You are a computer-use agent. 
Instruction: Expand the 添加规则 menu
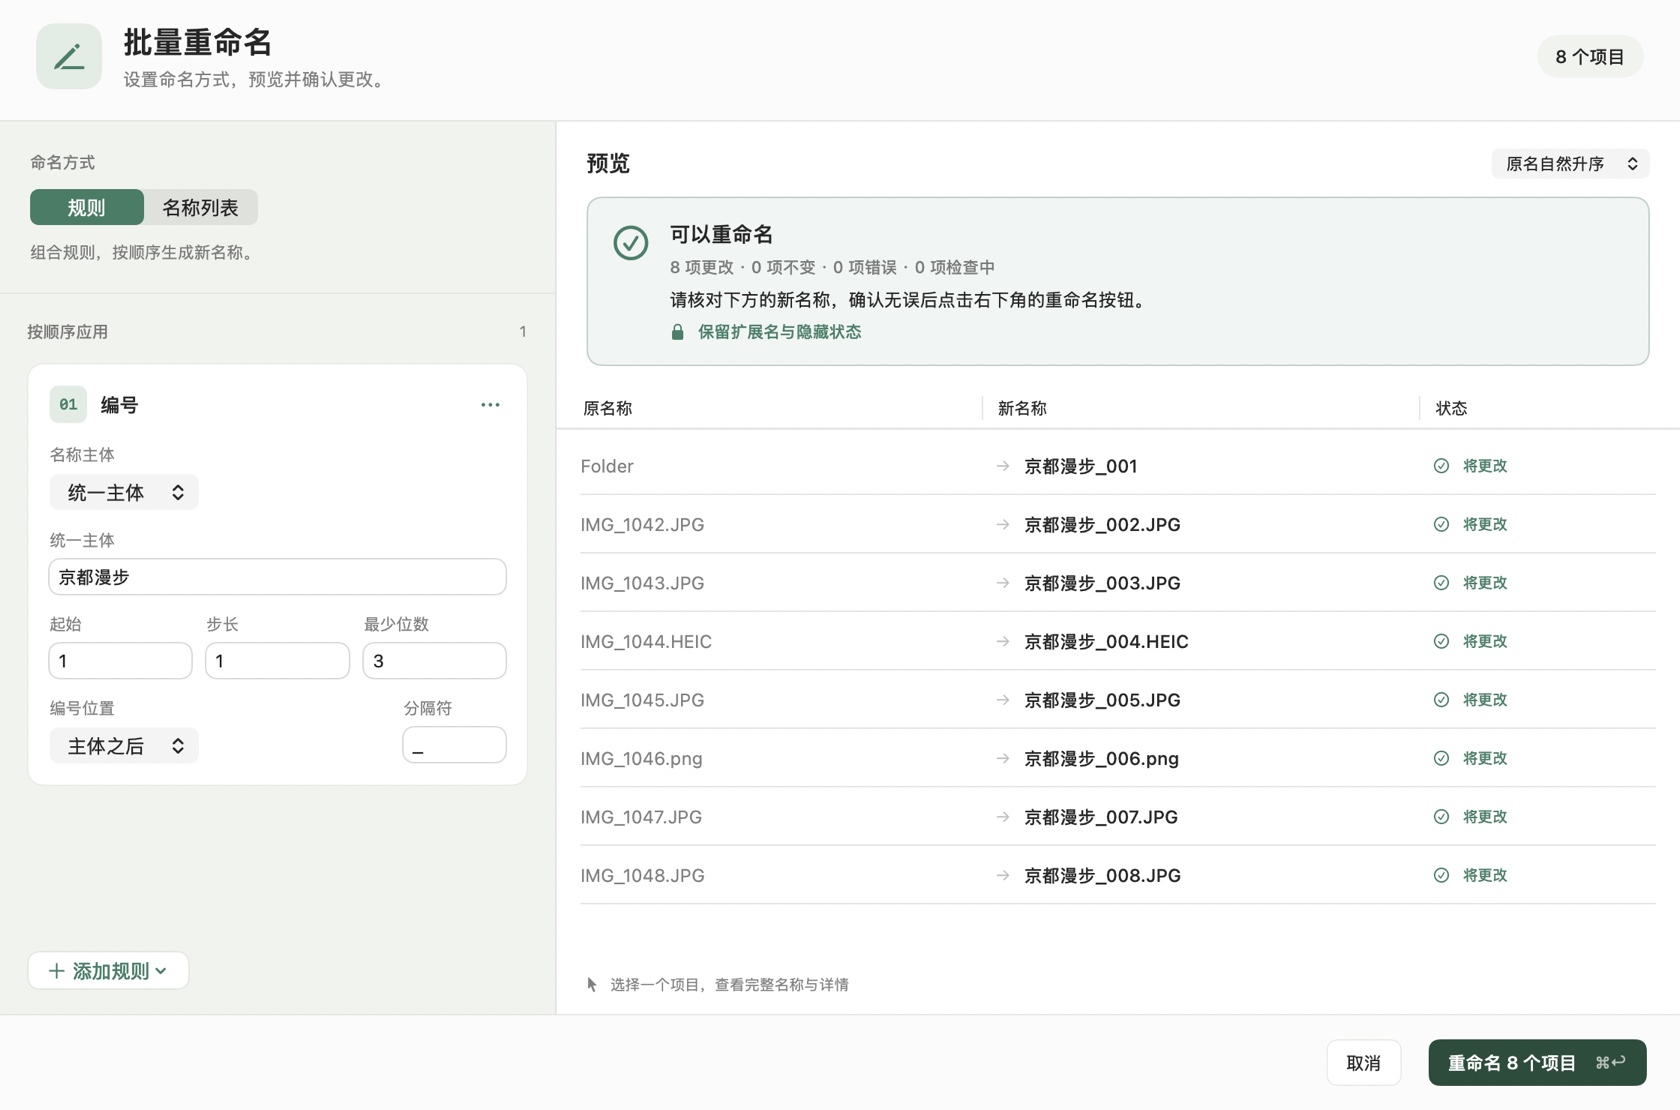coord(108,971)
